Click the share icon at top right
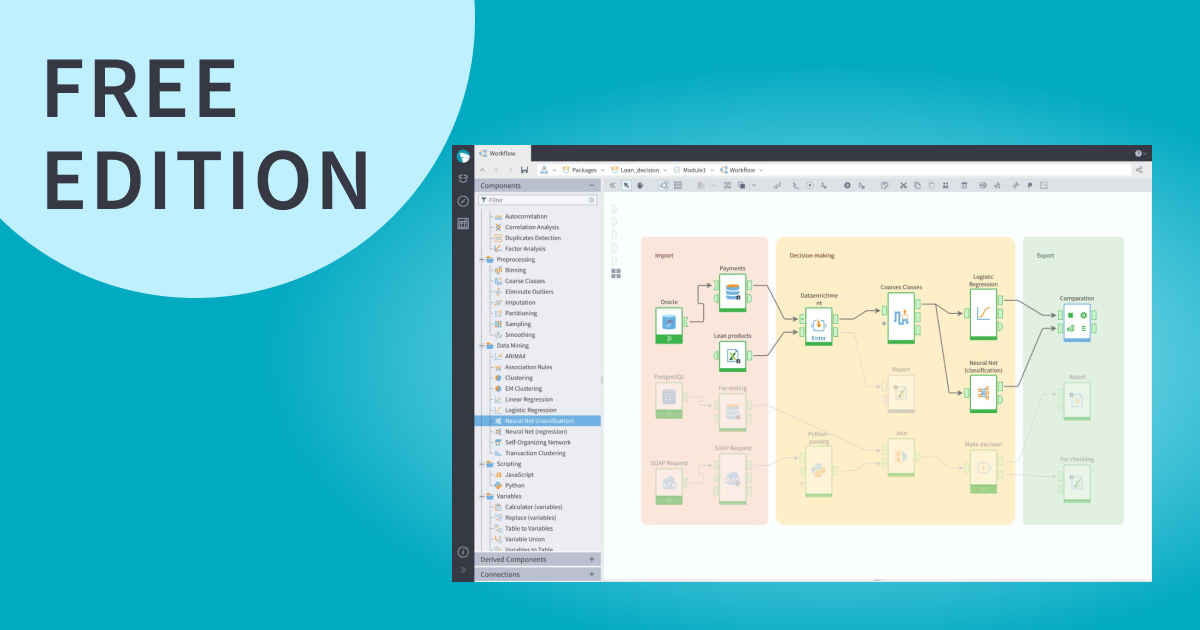 (x=1139, y=170)
